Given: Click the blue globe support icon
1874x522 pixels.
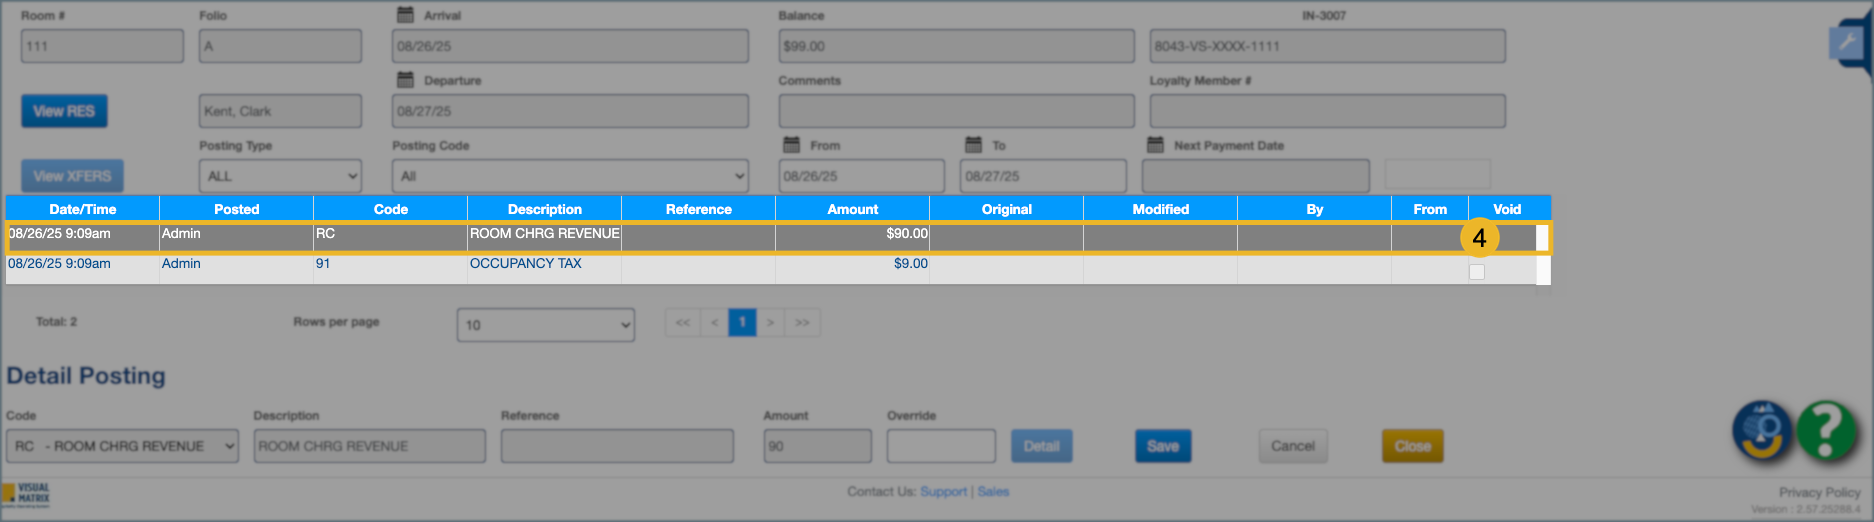Looking at the screenshot, I should click(1762, 431).
